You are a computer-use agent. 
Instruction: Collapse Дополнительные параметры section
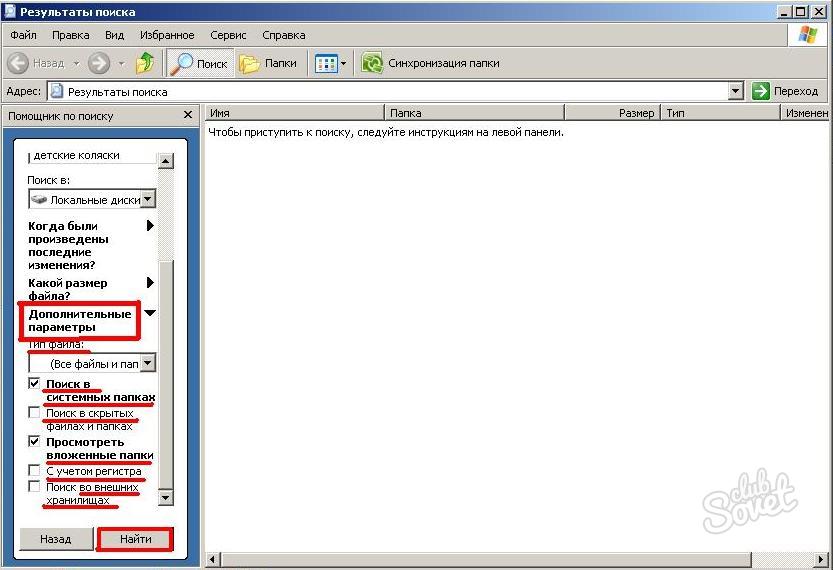[150, 313]
